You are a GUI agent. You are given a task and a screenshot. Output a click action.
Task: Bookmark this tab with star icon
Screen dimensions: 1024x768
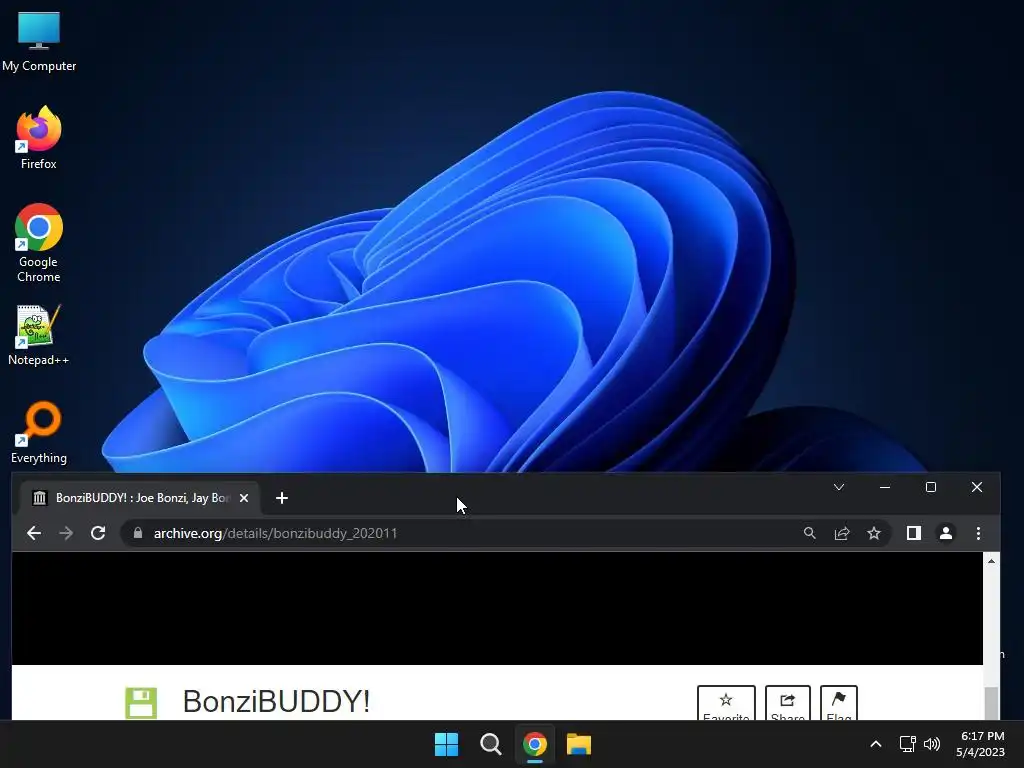coord(874,534)
